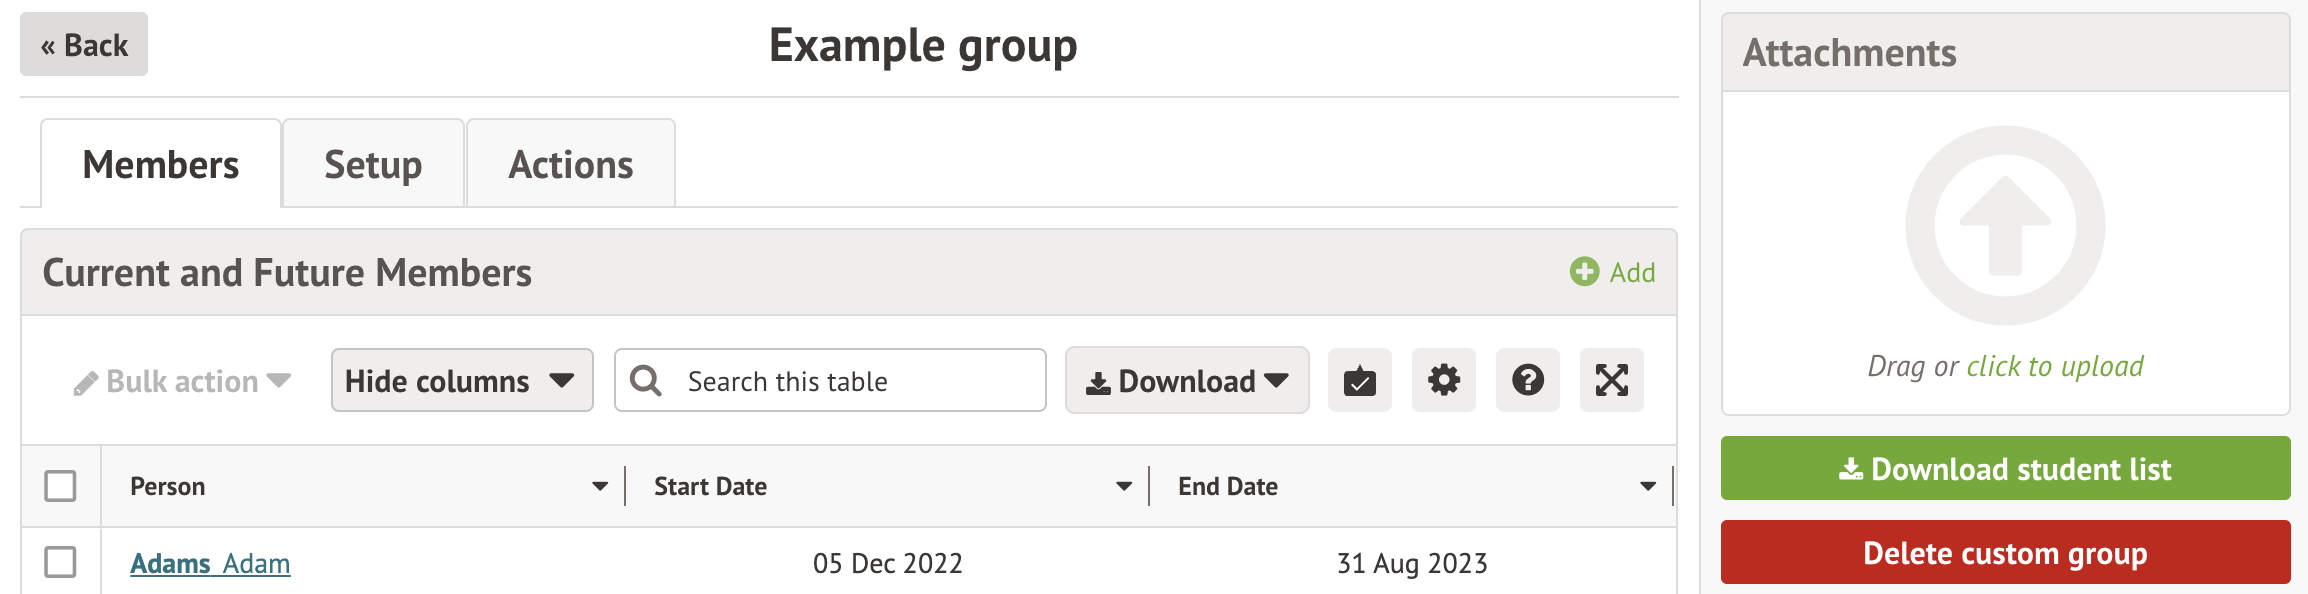Click the pencil icon beside Bulk action

click(x=86, y=383)
